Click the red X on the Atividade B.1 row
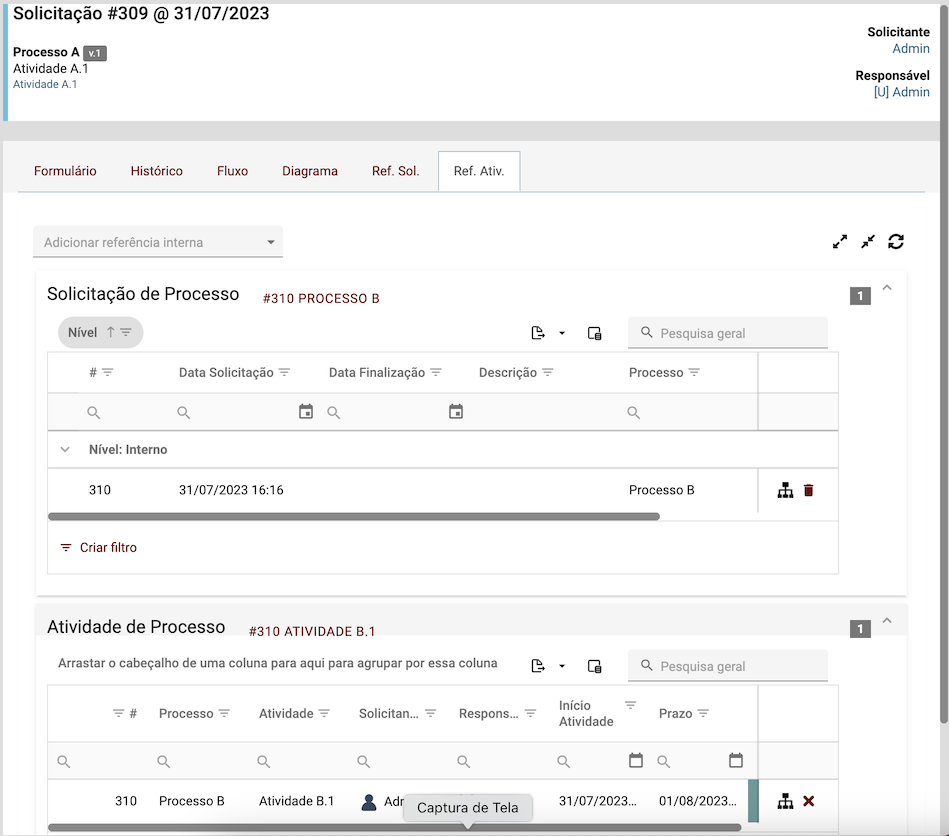Image resolution: width=949 pixels, height=836 pixels. [x=809, y=801]
